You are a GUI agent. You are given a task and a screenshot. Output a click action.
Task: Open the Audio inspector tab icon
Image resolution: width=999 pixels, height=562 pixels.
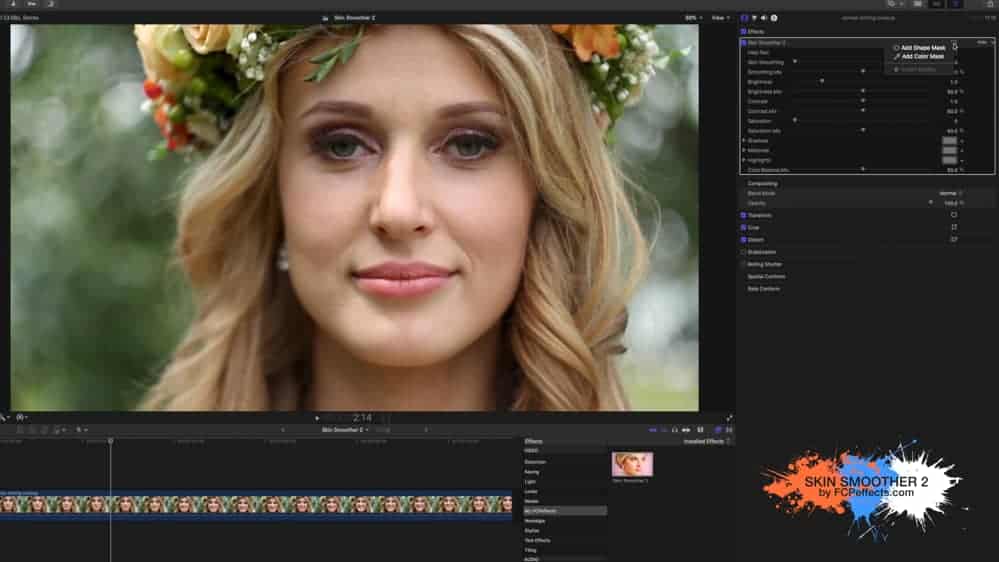point(764,18)
